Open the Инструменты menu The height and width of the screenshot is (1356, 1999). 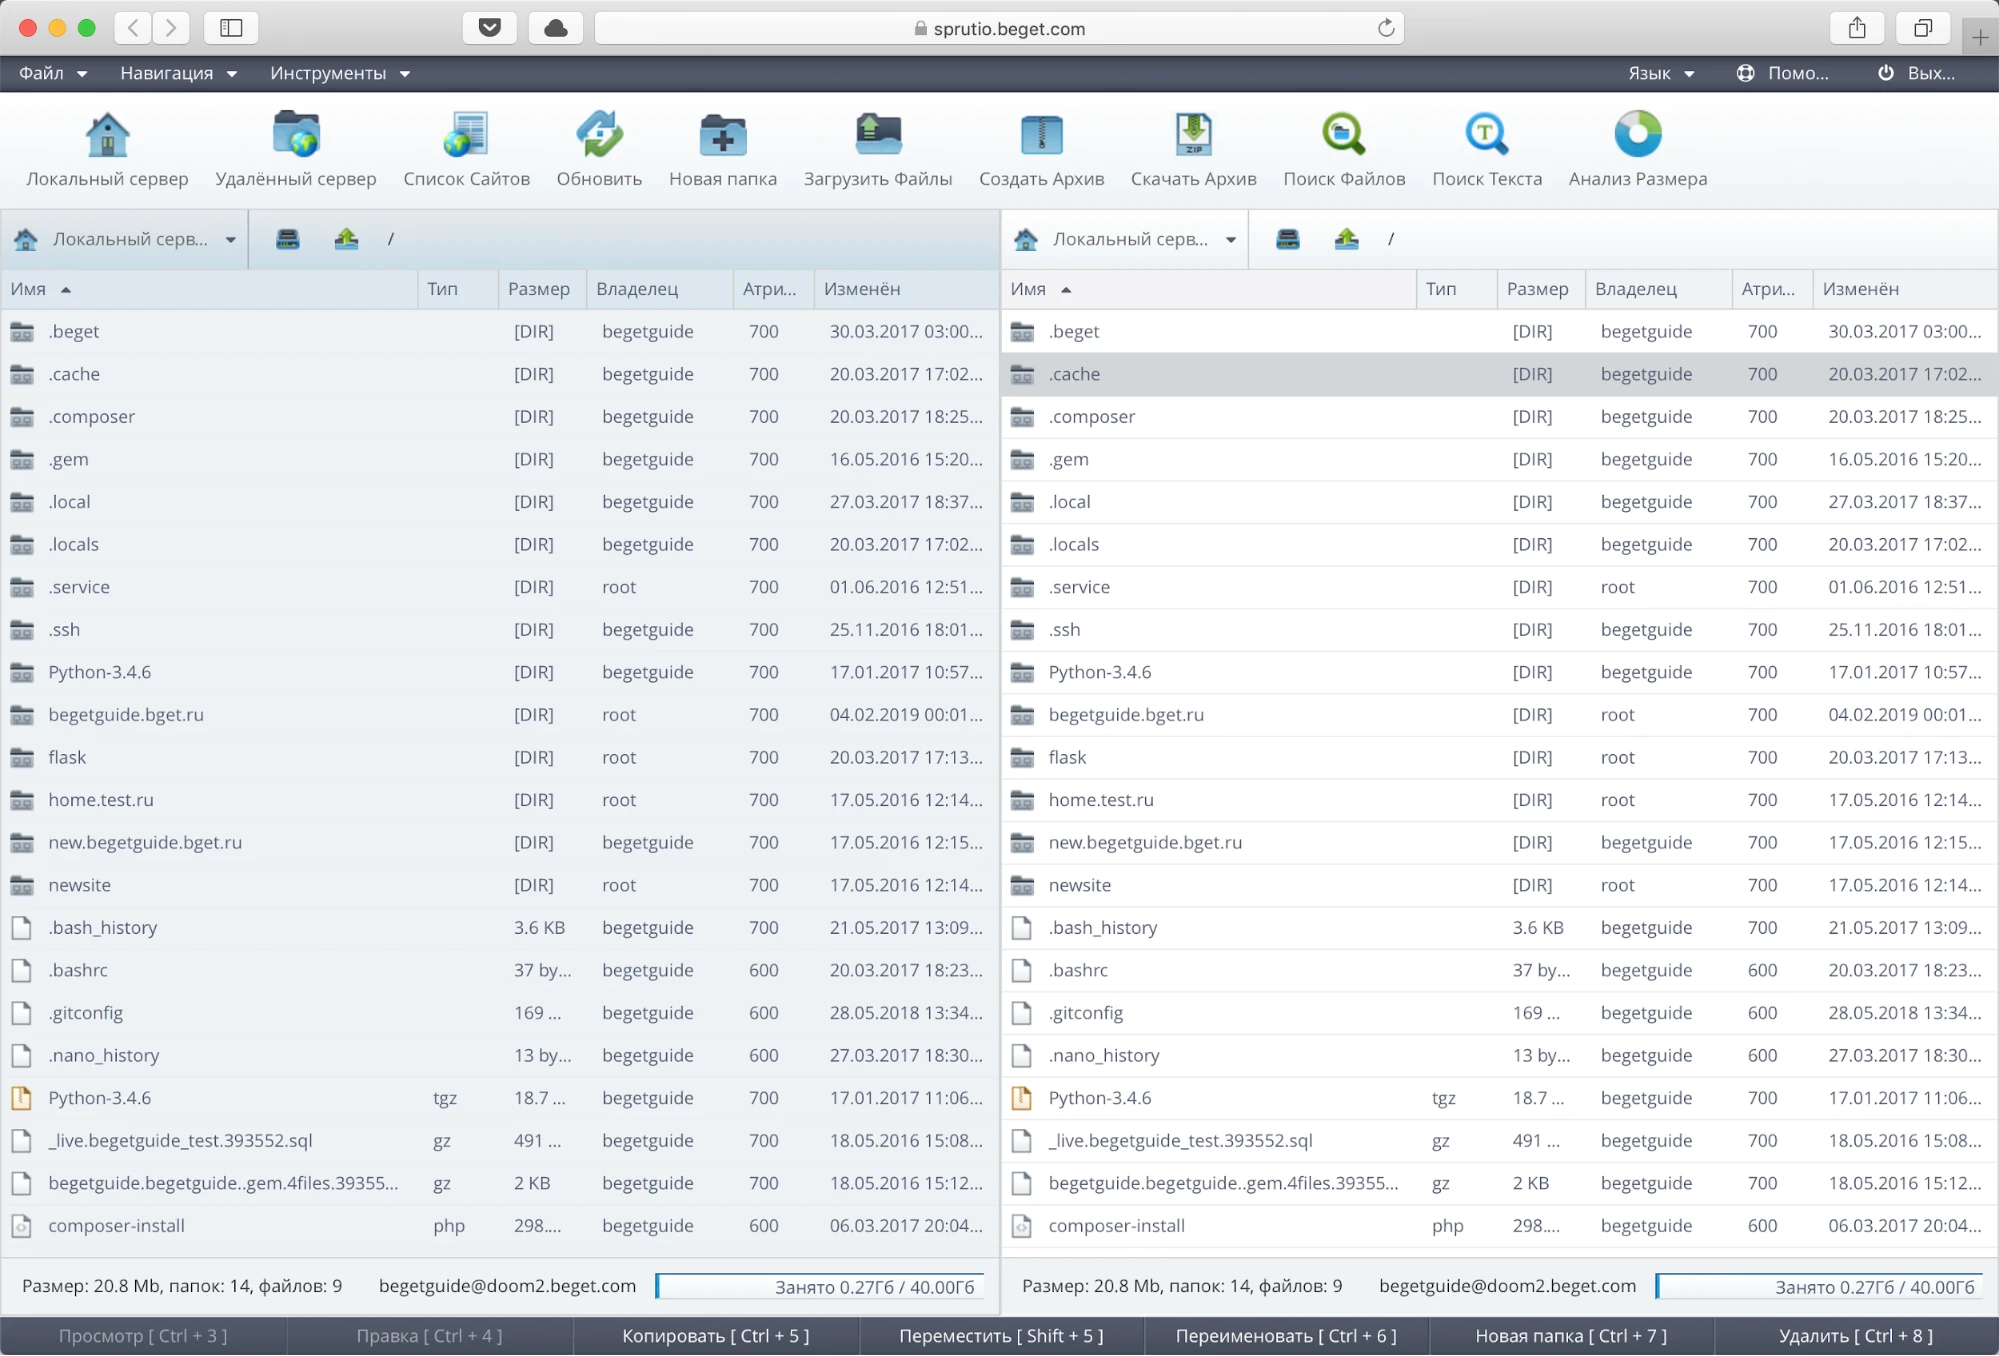click(x=339, y=73)
